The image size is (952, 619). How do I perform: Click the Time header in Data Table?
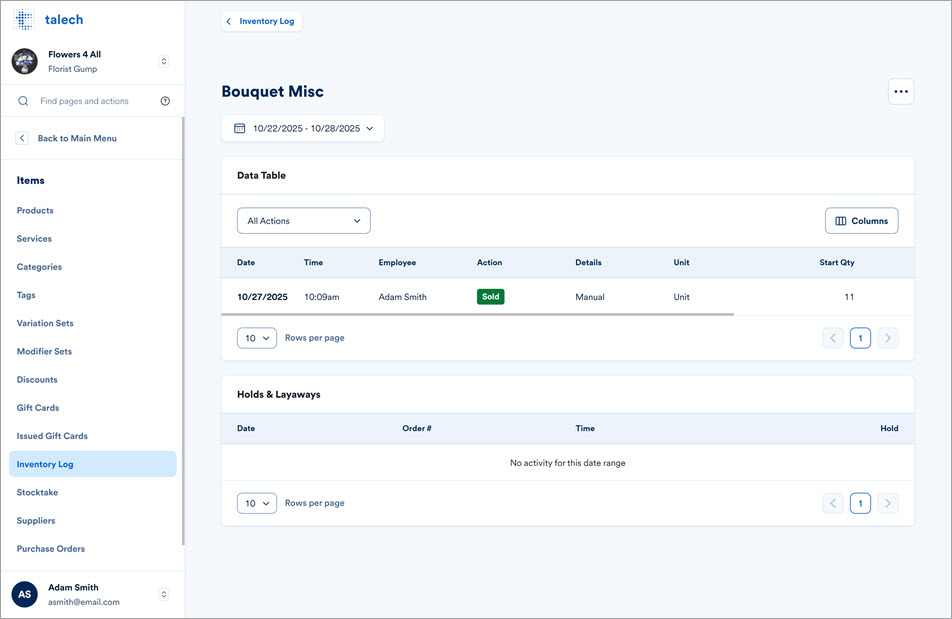313,263
